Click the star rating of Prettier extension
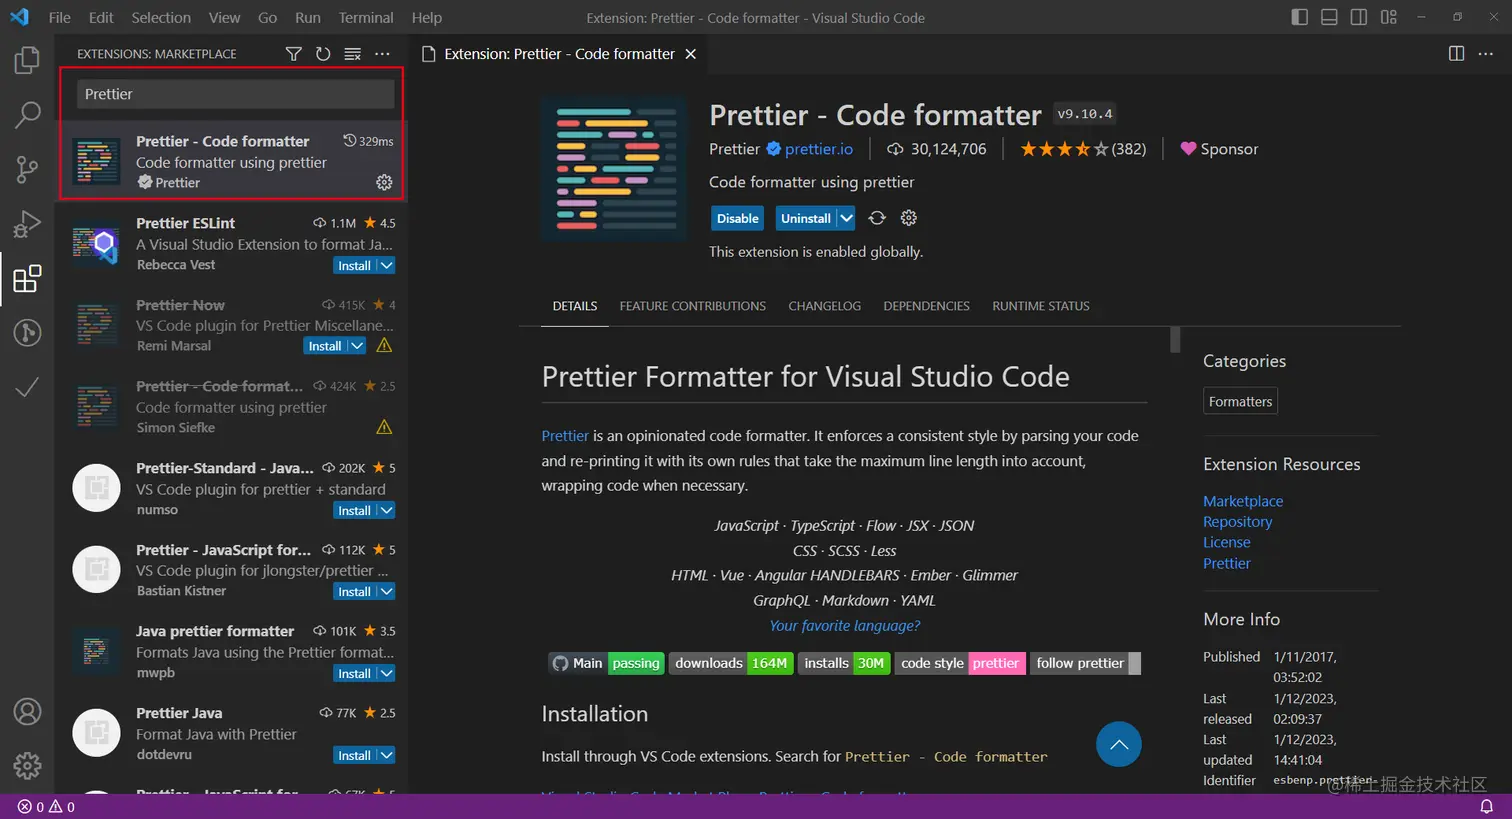 [1083, 149]
